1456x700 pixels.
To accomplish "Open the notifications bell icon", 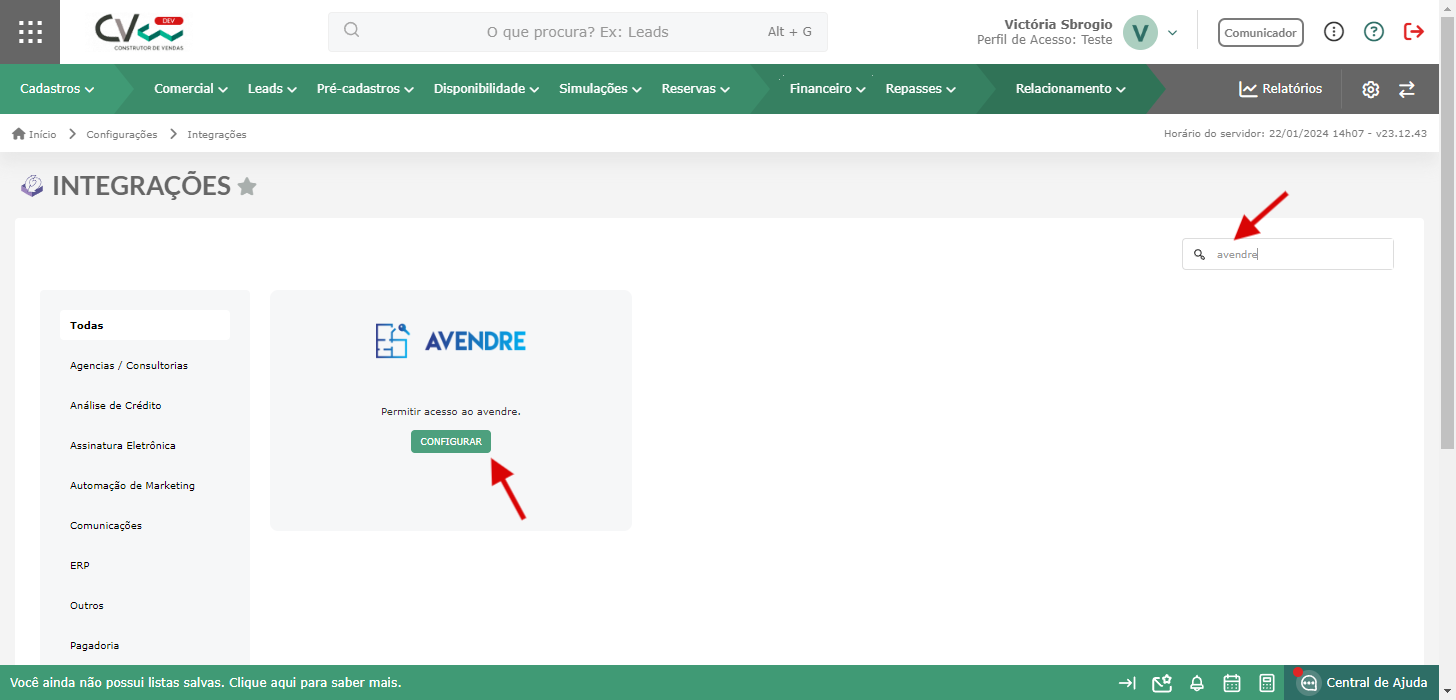I will 1197,683.
